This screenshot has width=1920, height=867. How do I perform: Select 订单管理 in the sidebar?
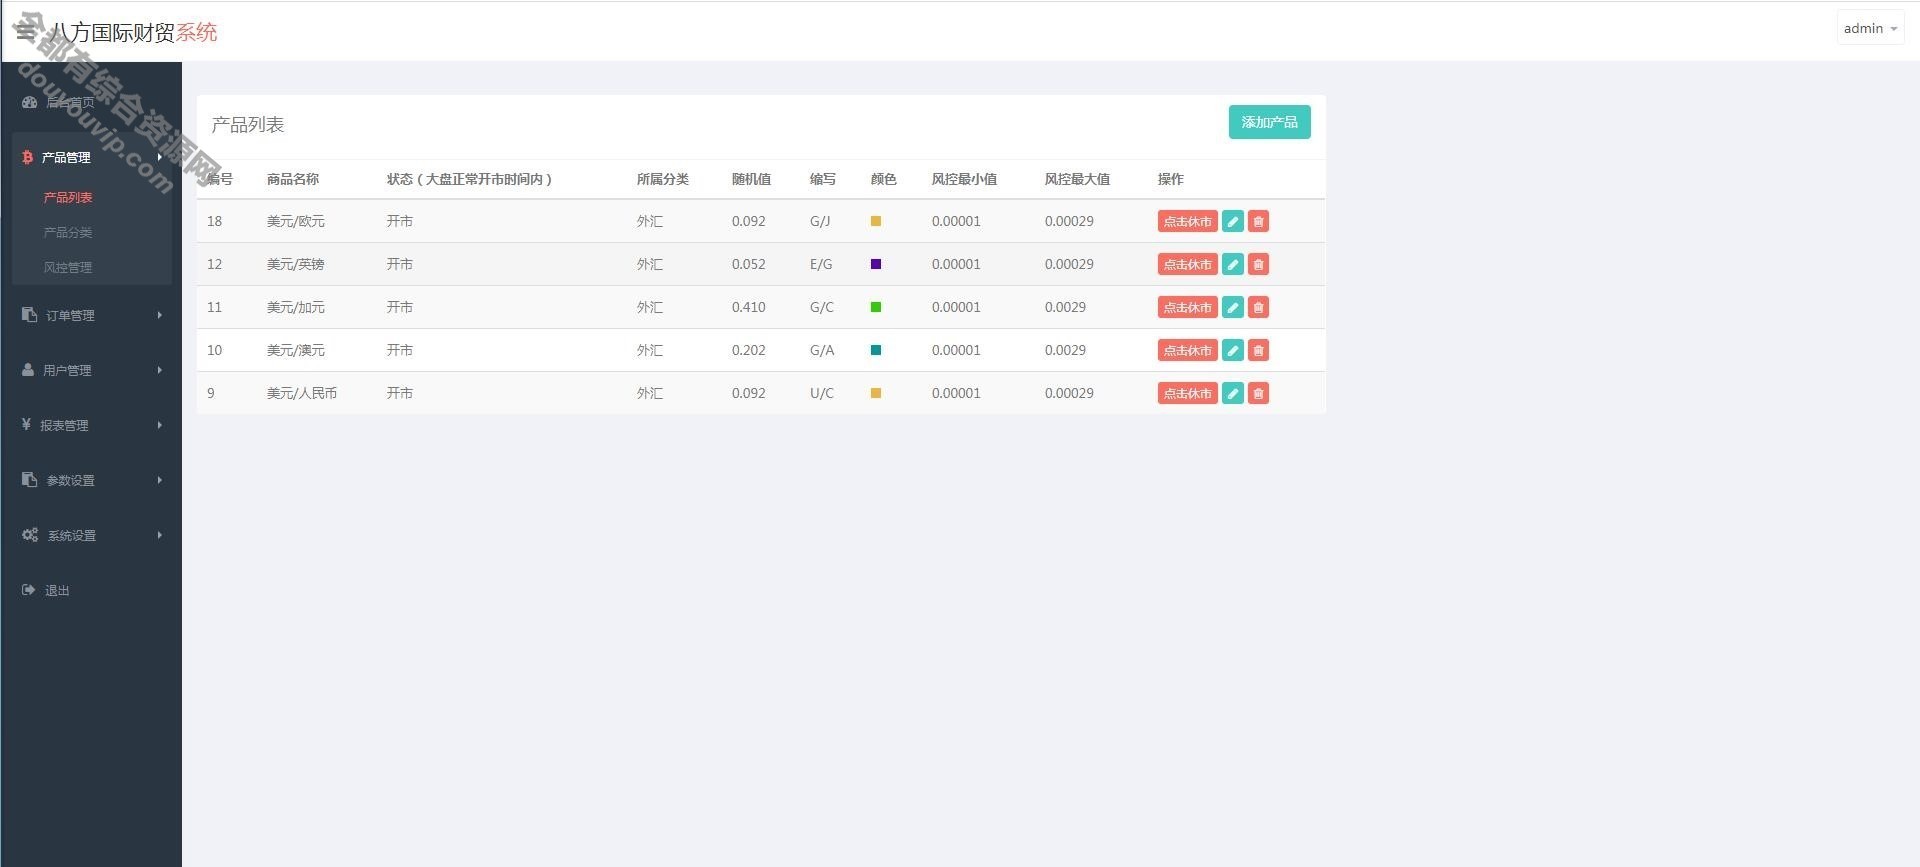pyautogui.click(x=70, y=315)
